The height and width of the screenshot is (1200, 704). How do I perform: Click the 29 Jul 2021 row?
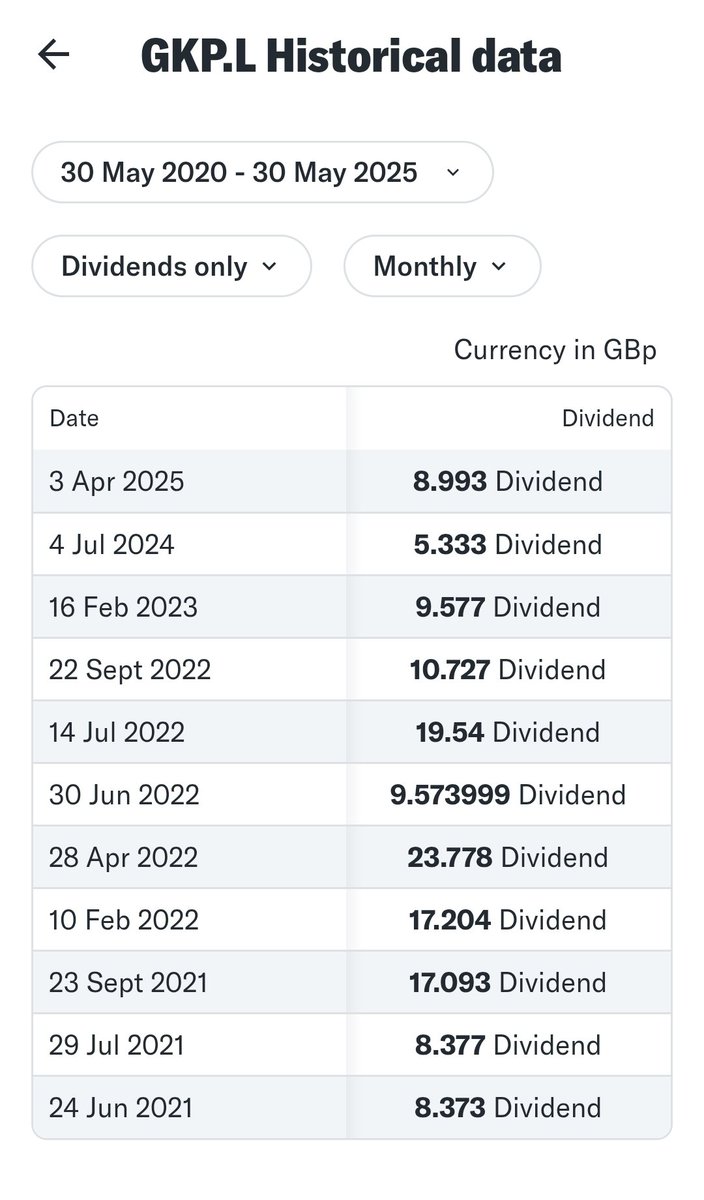coord(352,1045)
